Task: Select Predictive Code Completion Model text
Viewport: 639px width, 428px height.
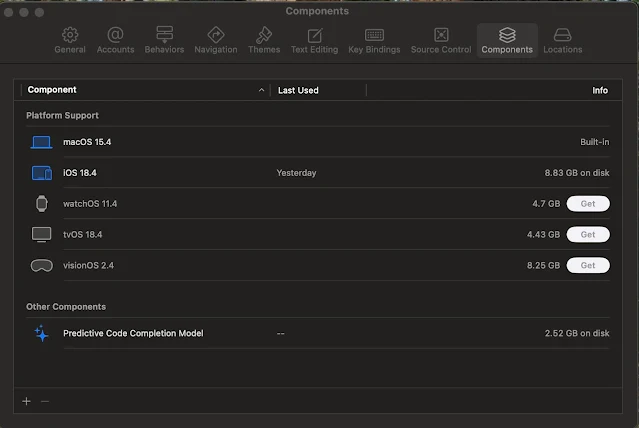Action: coord(133,333)
